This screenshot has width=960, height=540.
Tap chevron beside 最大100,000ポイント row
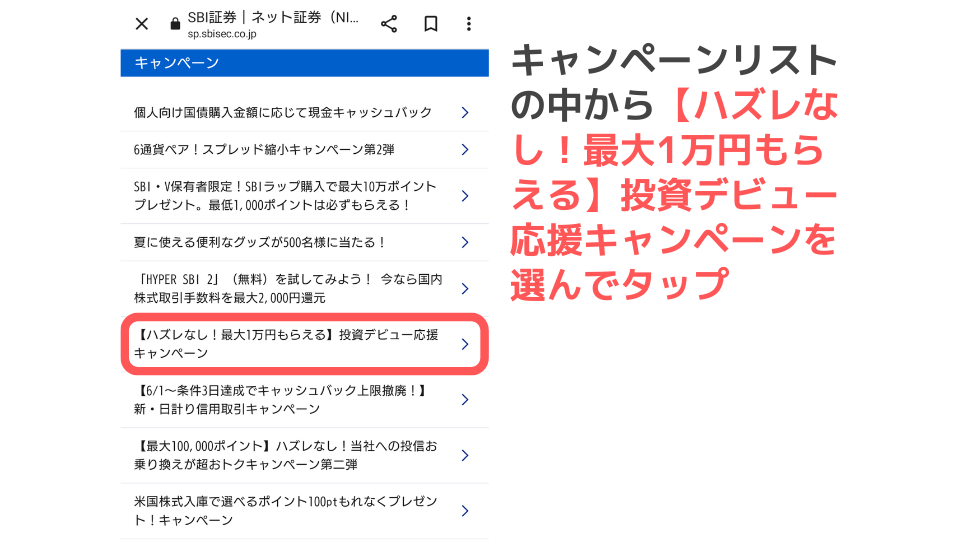click(465, 456)
